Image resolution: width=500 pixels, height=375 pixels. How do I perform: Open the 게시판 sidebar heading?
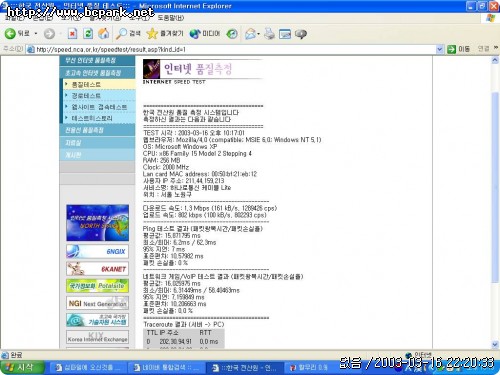point(97,155)
